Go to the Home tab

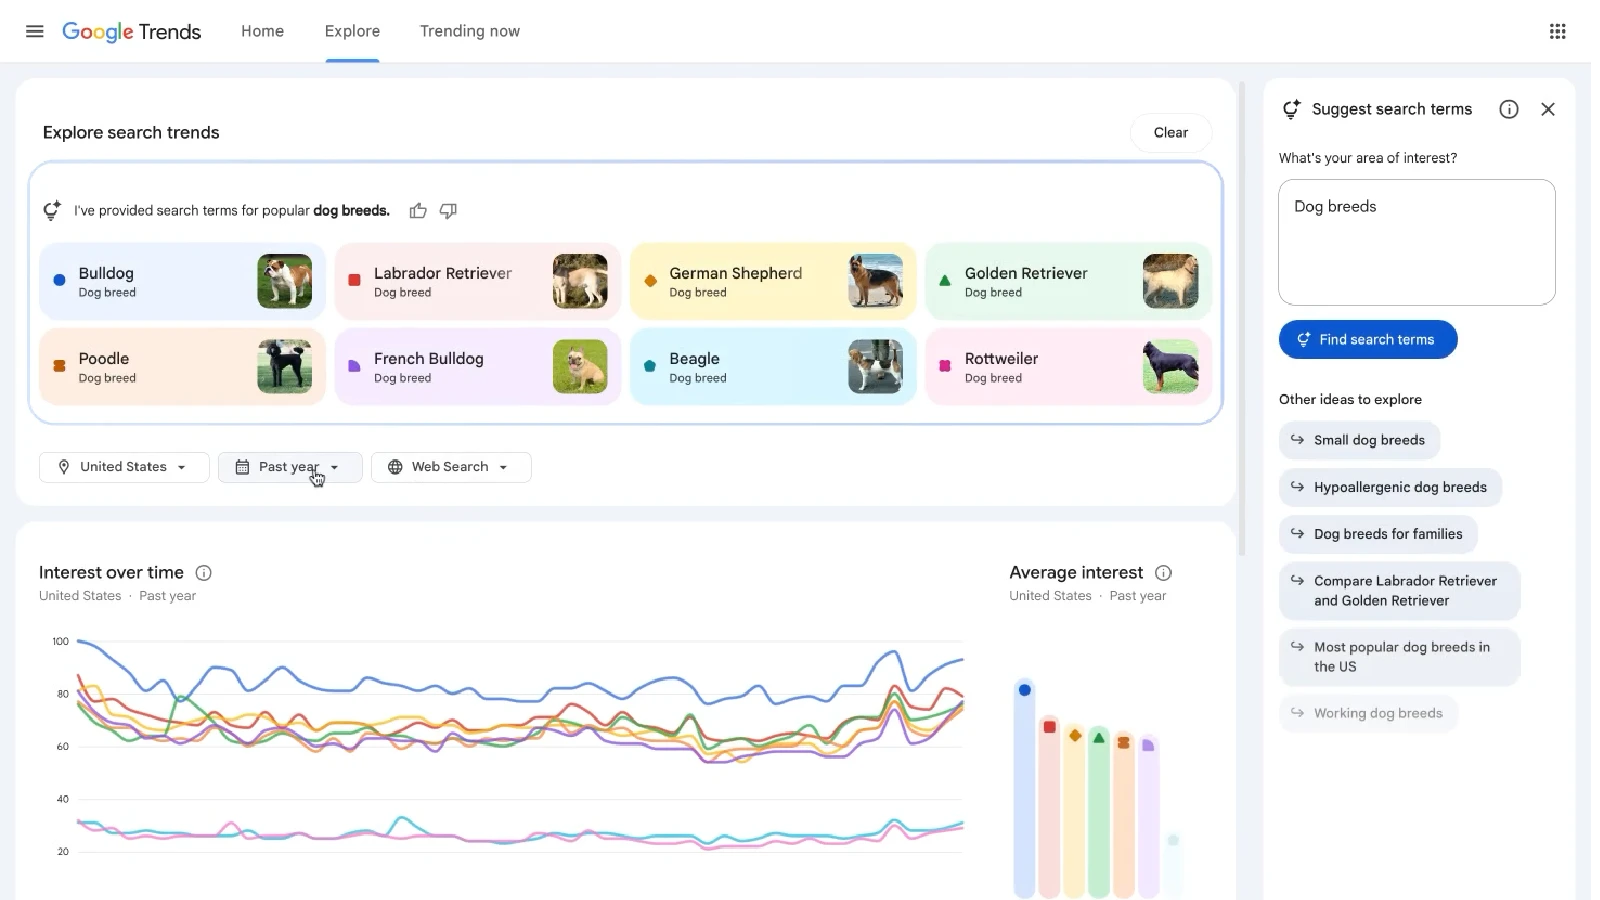262,31
